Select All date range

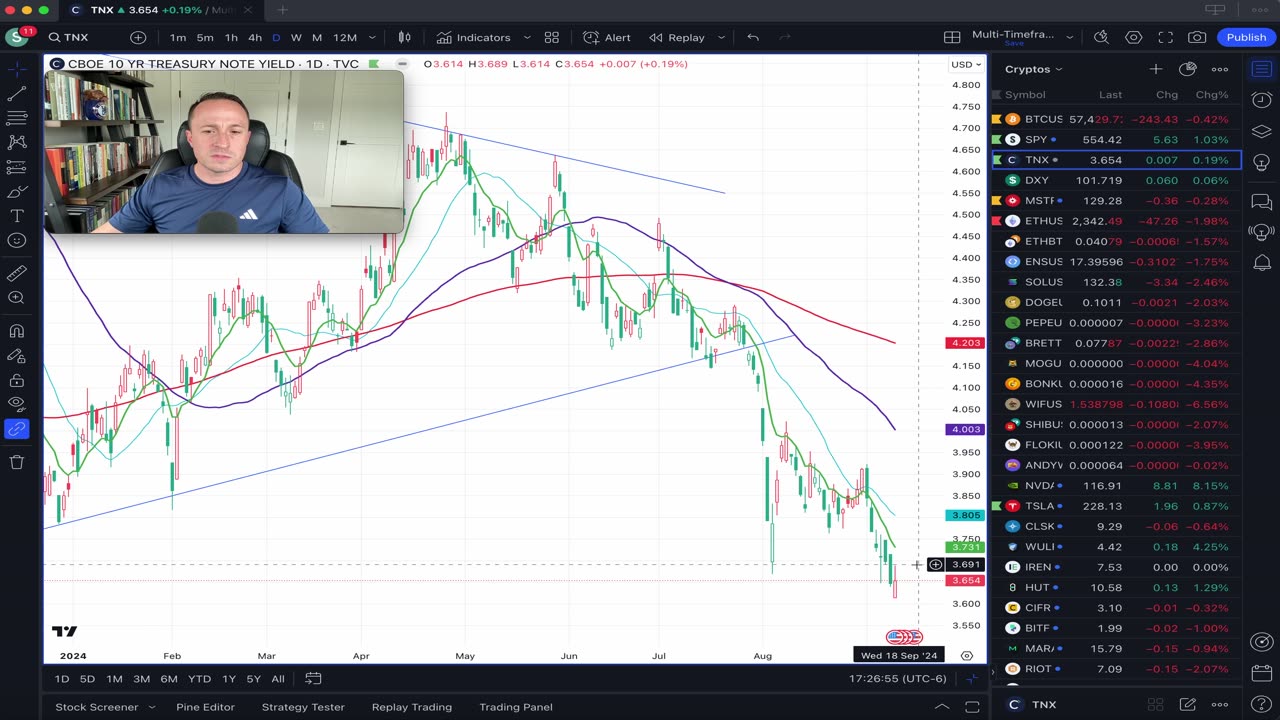[x=278, y=679]
